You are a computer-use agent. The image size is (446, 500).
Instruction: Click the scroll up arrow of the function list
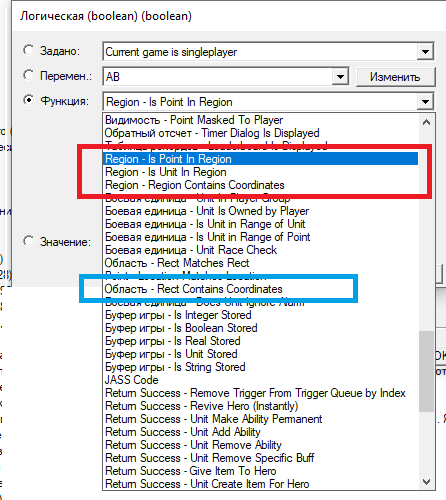(x=426, y=122)
